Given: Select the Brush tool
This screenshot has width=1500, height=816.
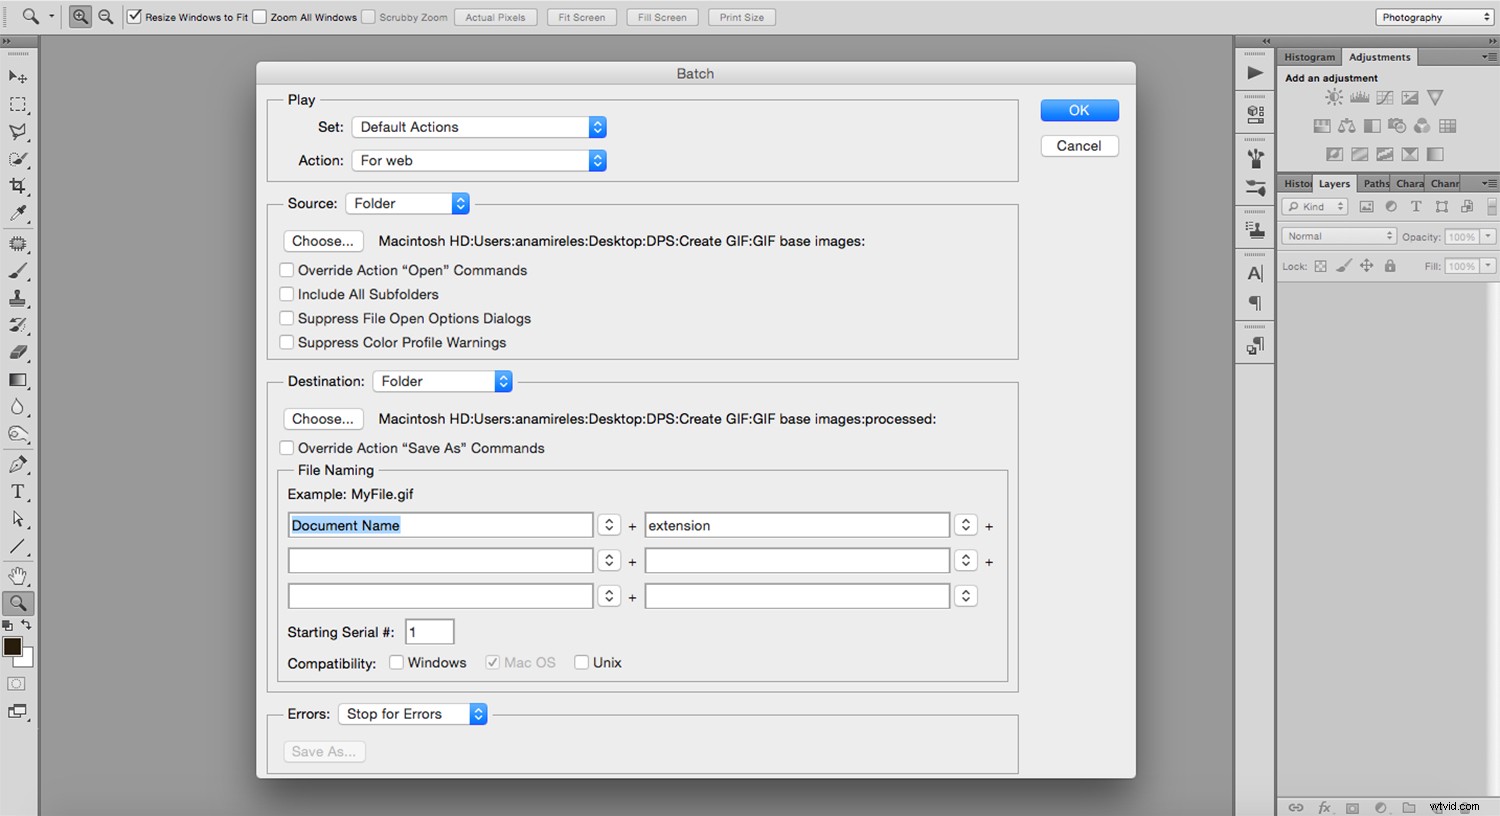Looking at the screenshot, I should tap(18, 269).
